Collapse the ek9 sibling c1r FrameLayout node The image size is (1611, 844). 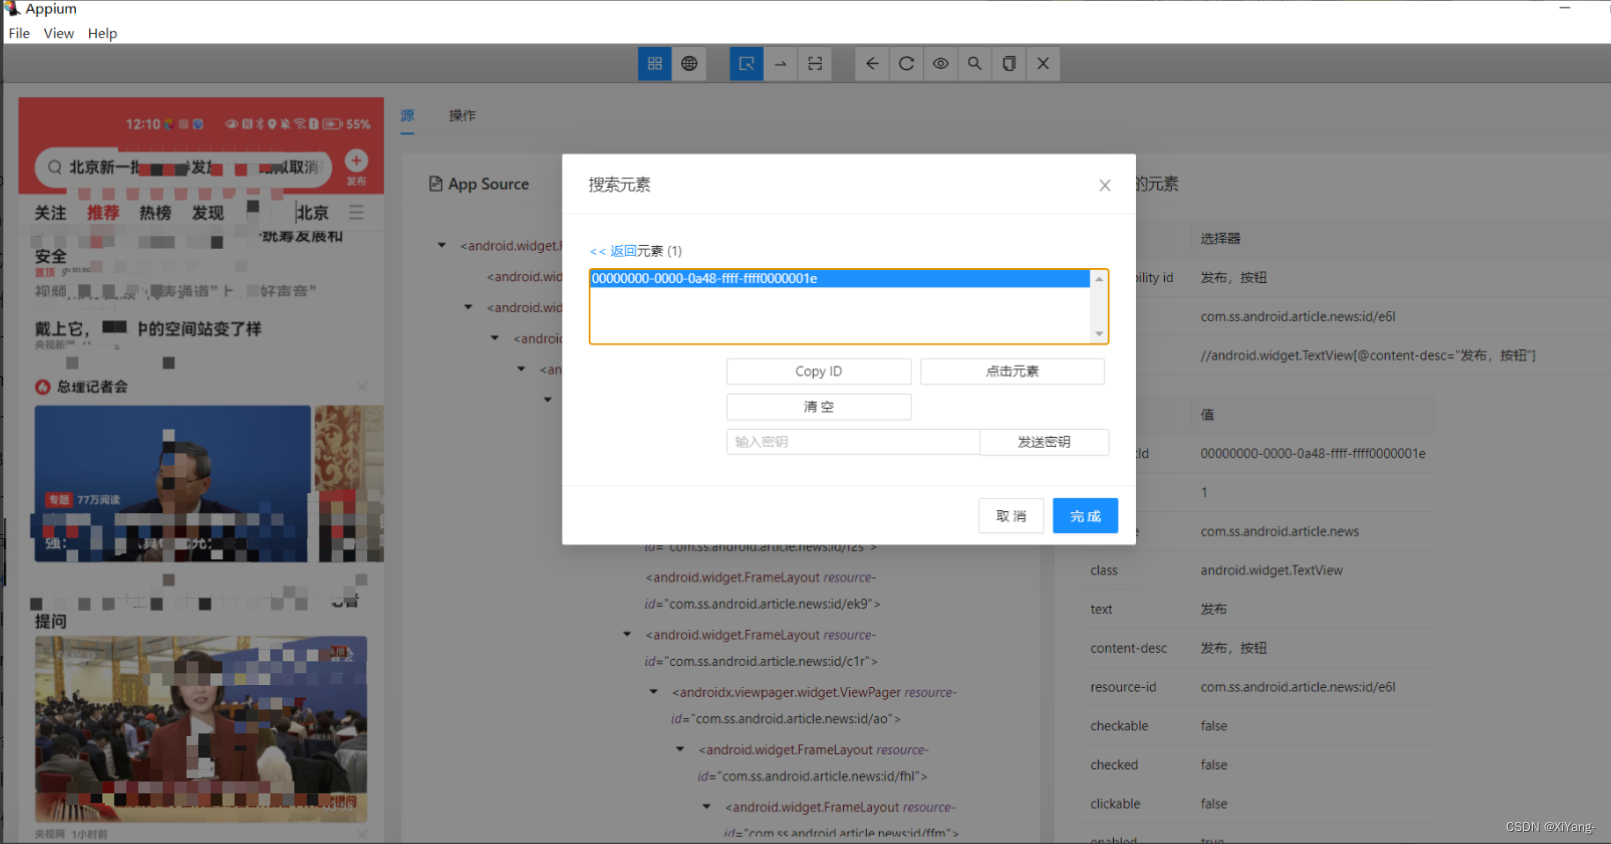(627, 634)
